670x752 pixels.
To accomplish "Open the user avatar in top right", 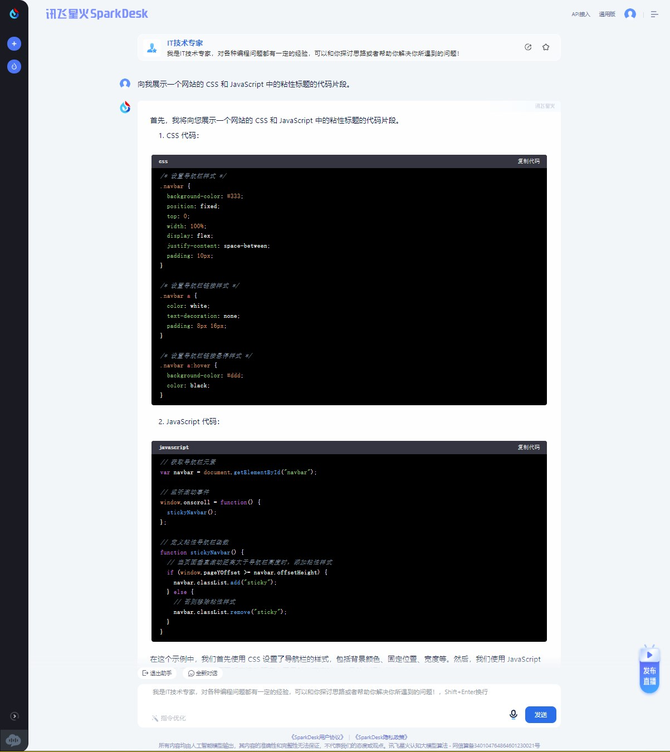I will click(x=630, y=14).
